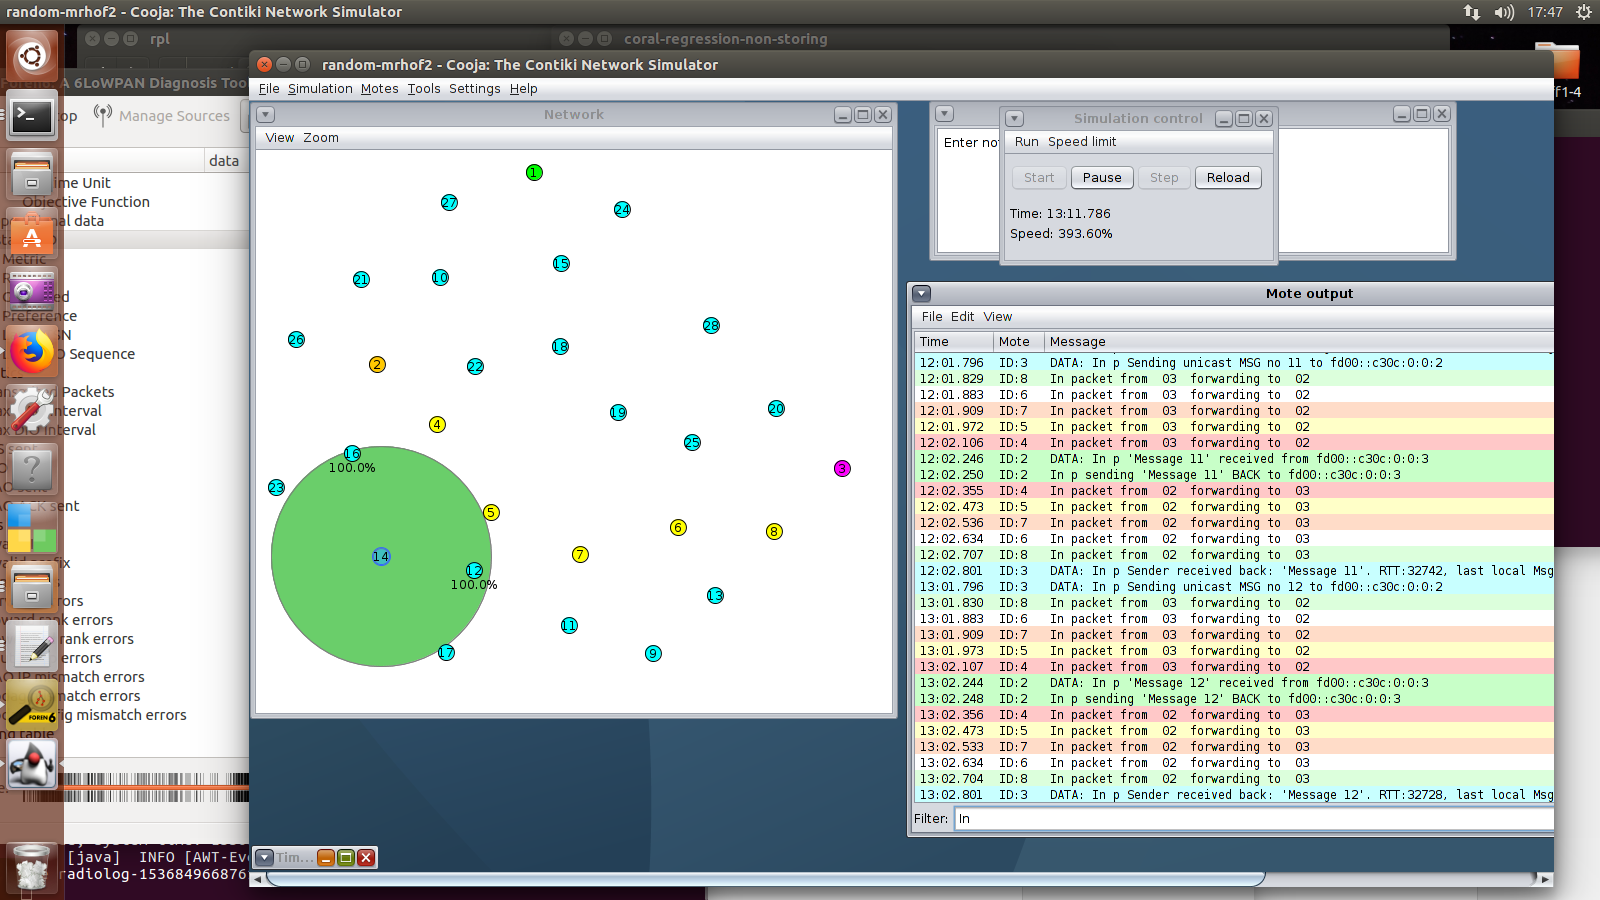Open Mote output Edit menu
1600x900 pixels.
tap(962, 317)
